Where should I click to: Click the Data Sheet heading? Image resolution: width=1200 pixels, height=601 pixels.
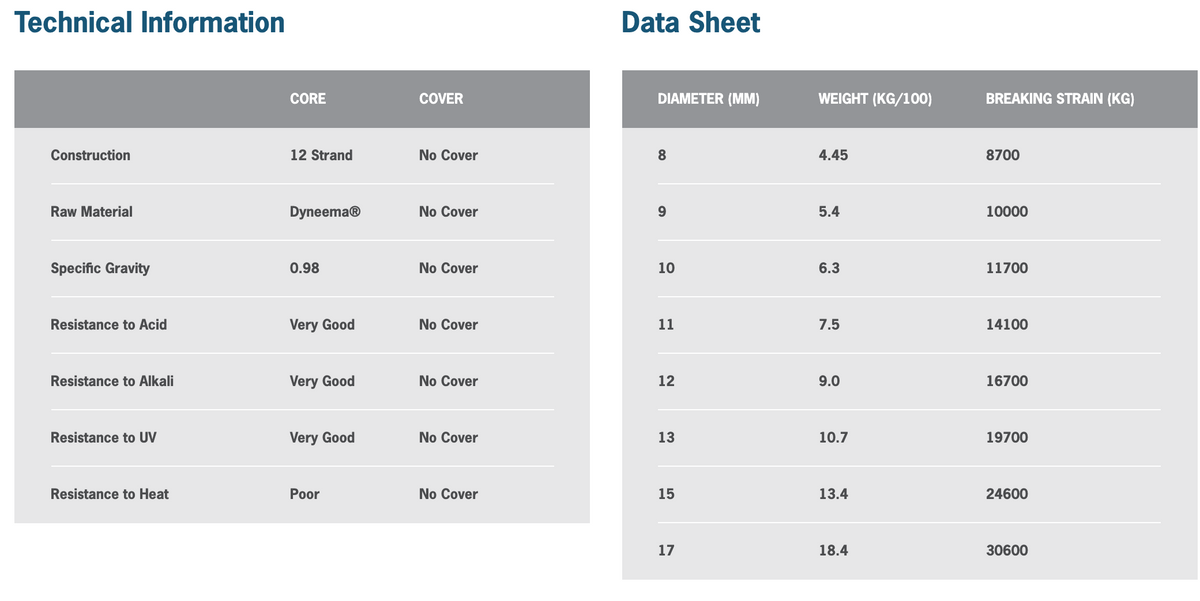pos(690,23)
